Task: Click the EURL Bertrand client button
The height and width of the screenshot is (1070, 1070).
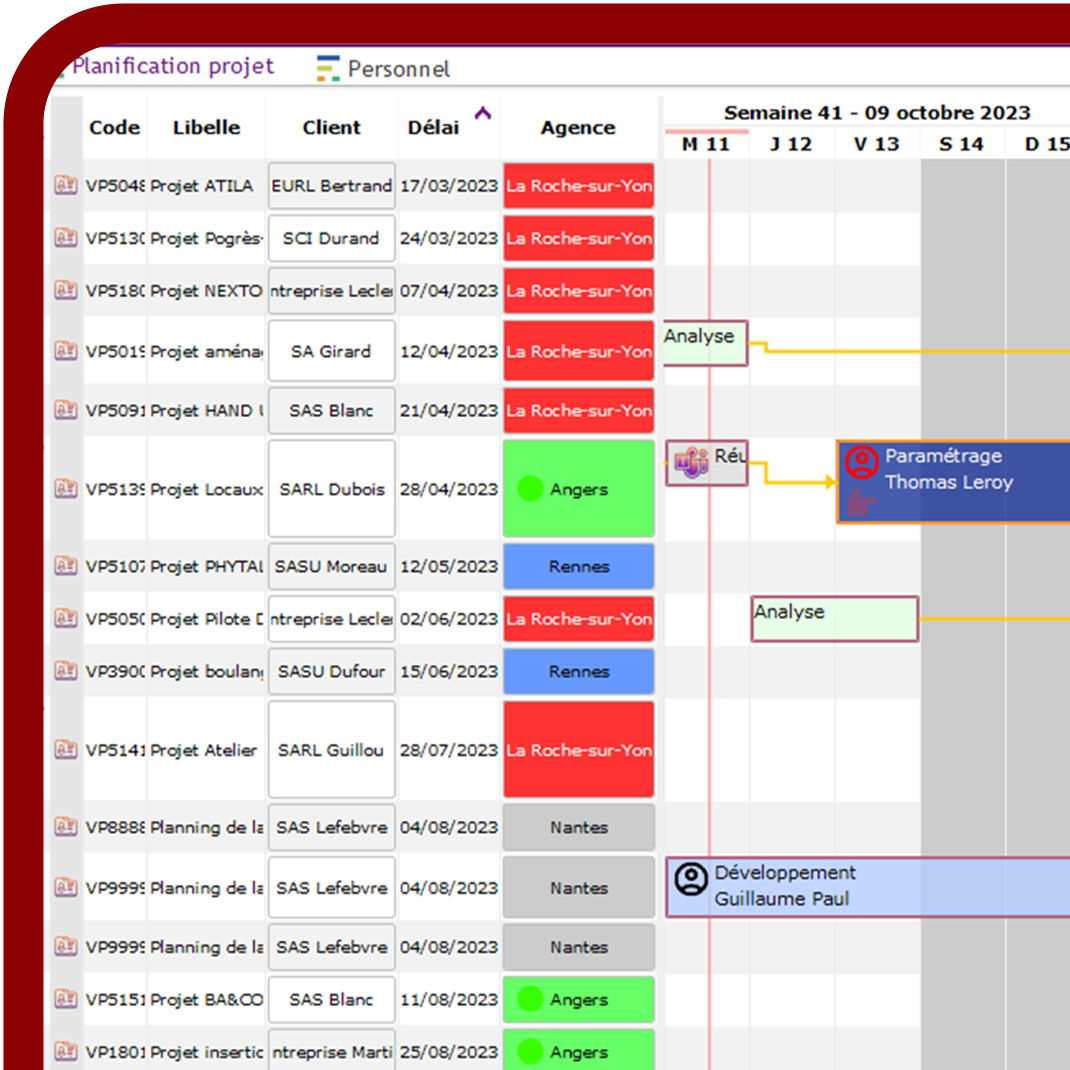Action: pos(331,186)
